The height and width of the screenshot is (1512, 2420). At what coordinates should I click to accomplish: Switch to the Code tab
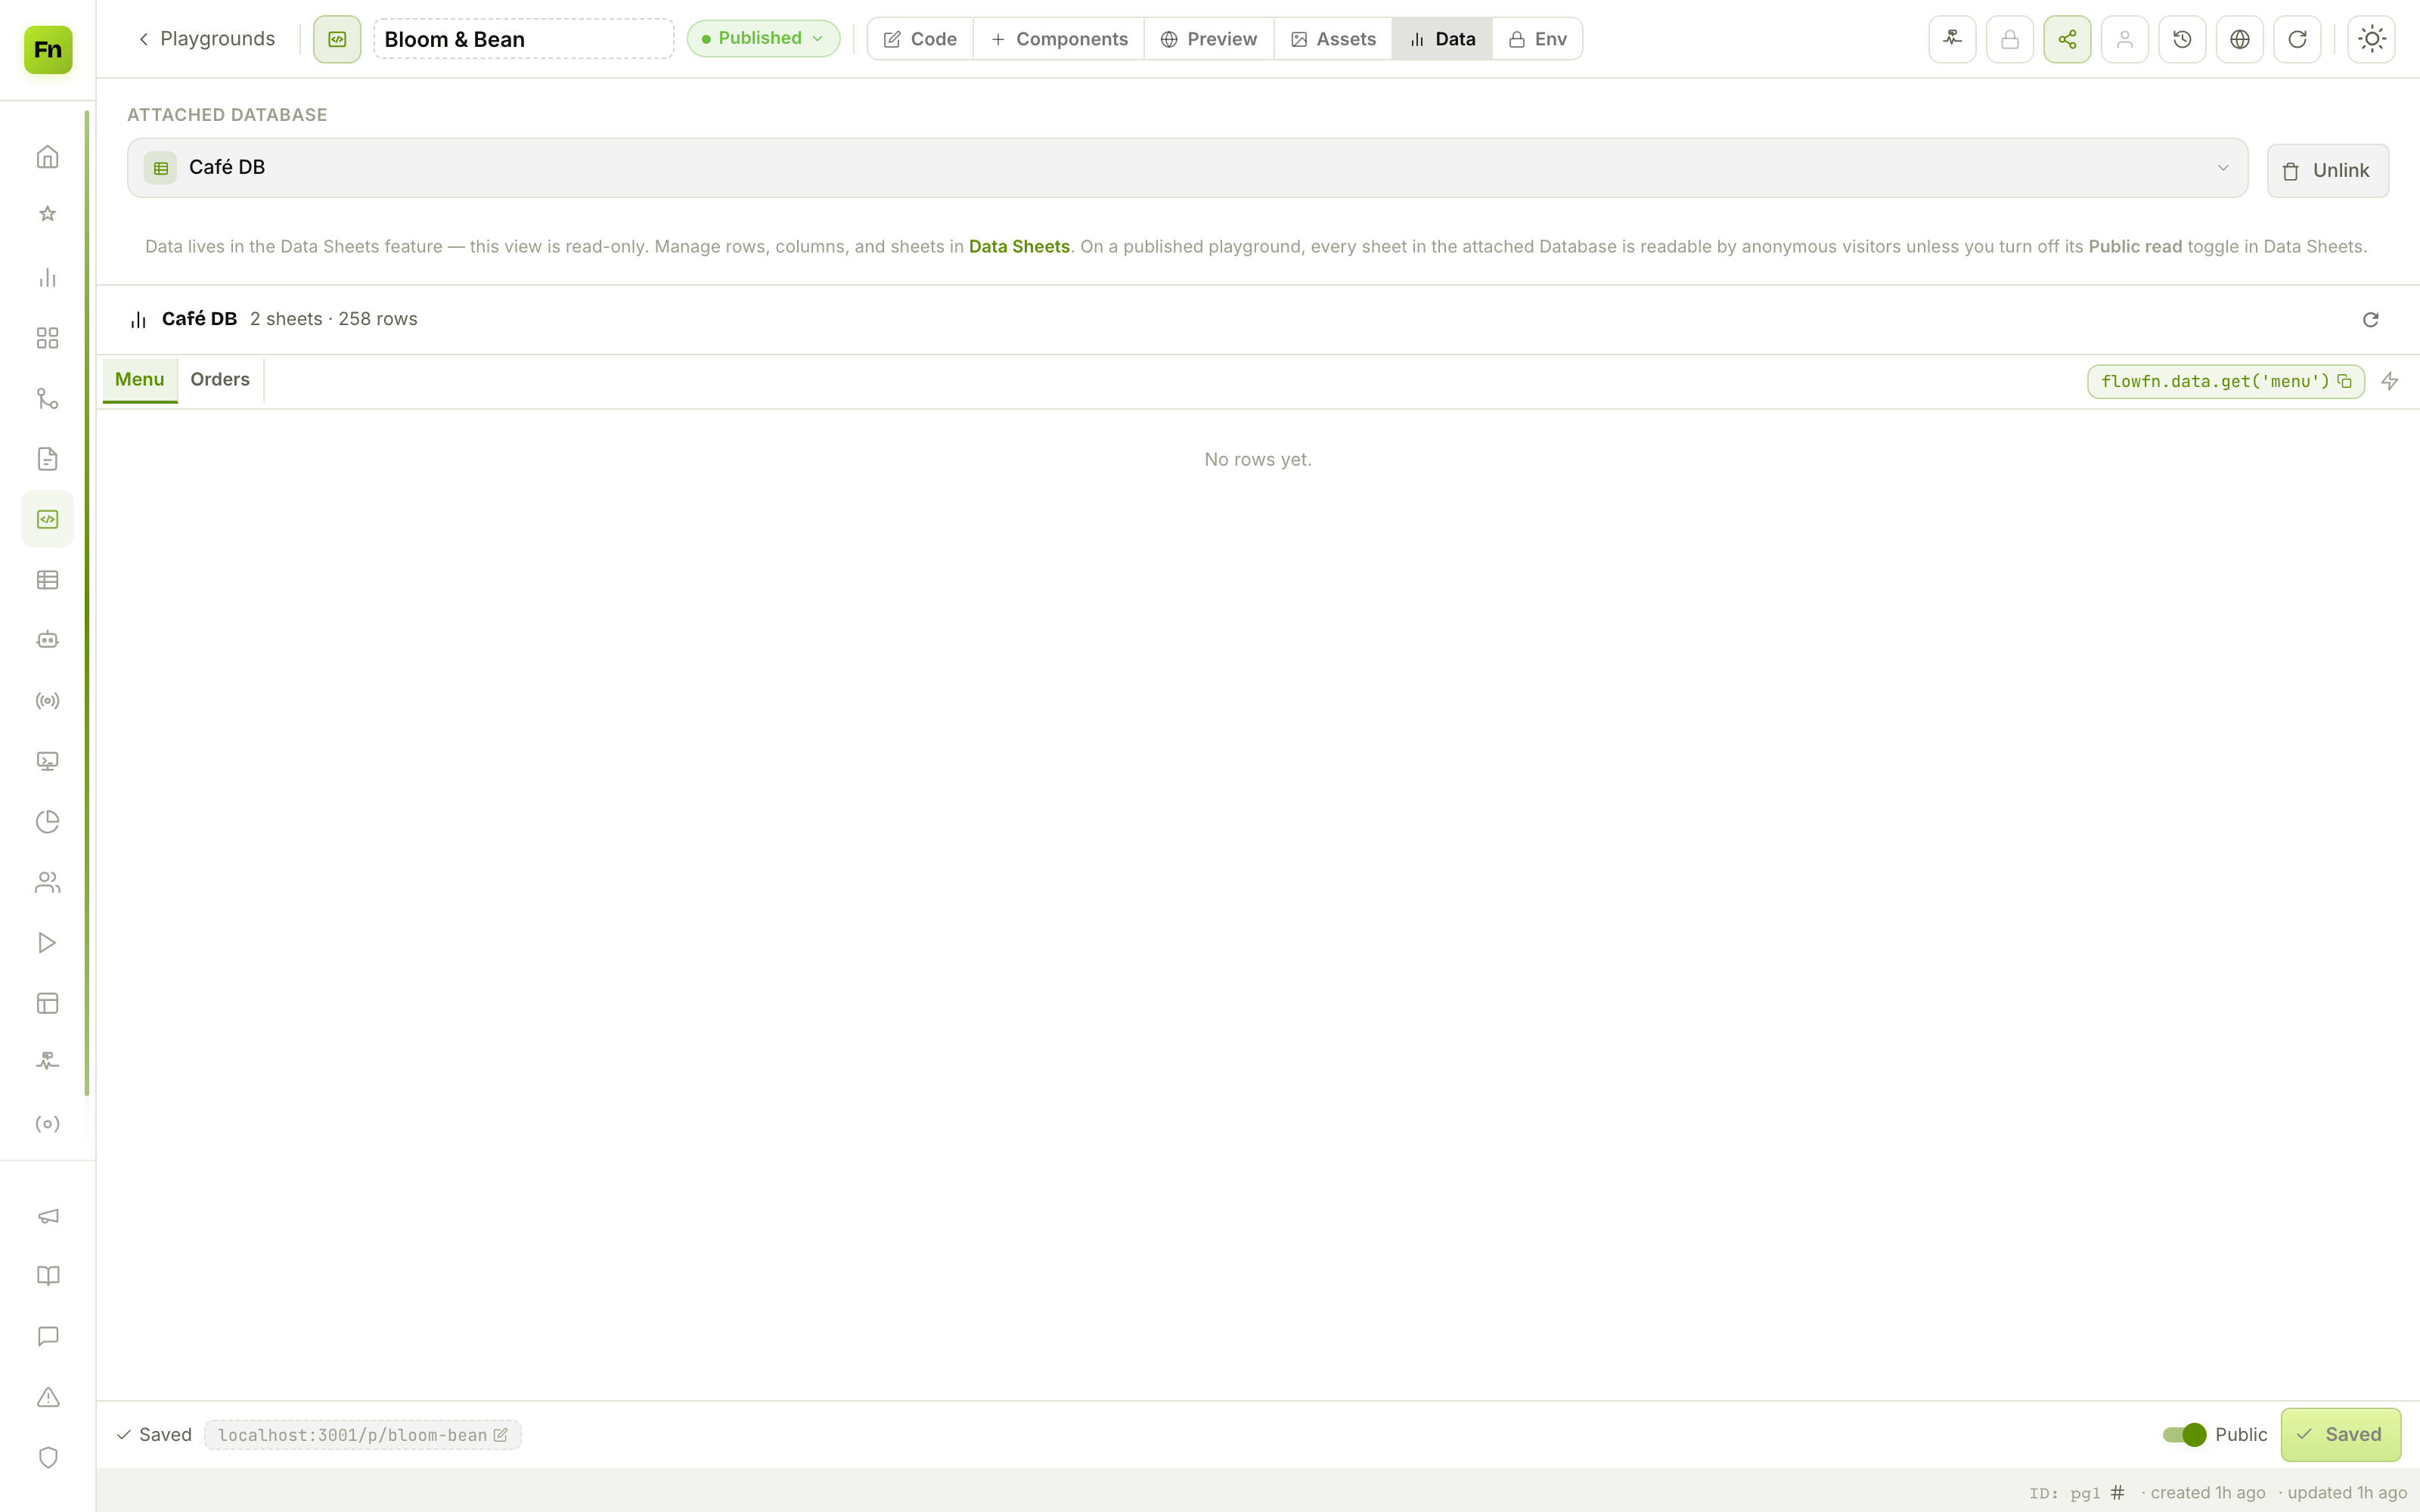point(920,39)
